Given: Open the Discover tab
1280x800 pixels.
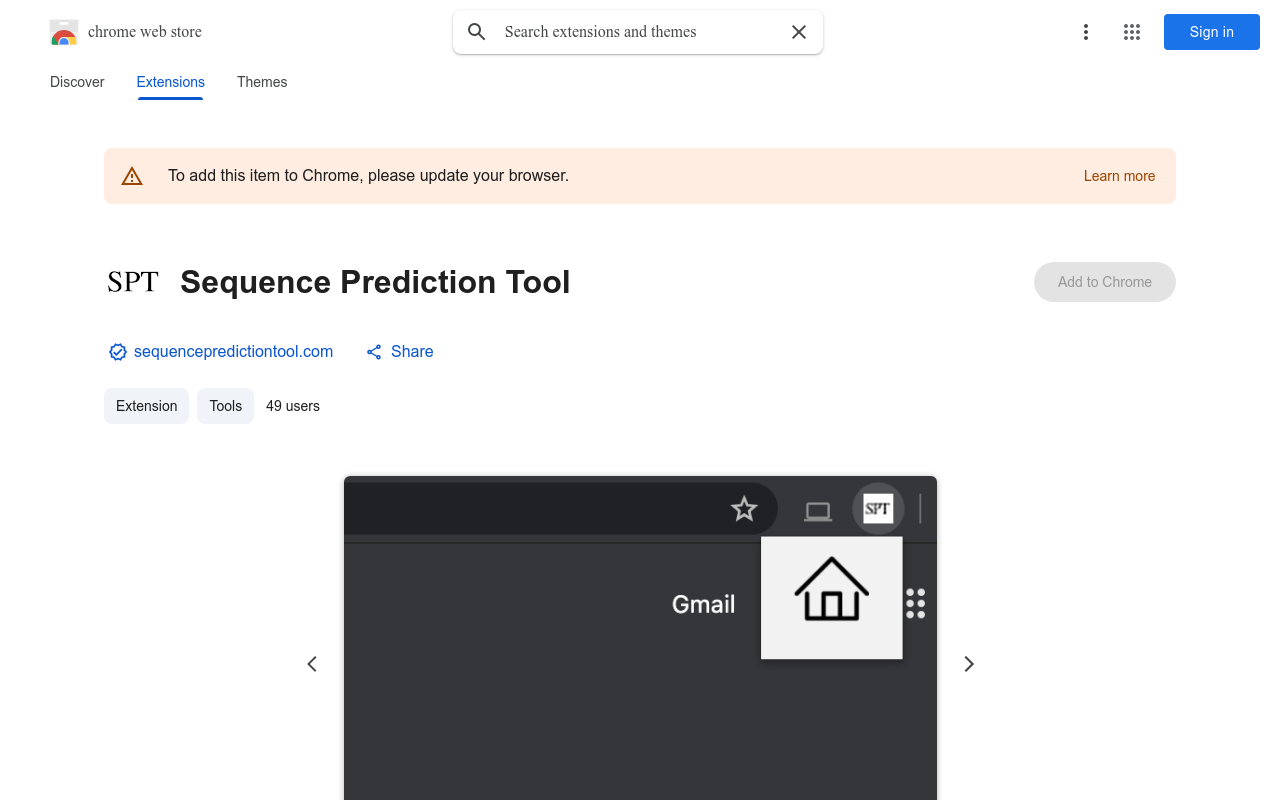Looking at the screenshot, I should click(x=77, y=82).
